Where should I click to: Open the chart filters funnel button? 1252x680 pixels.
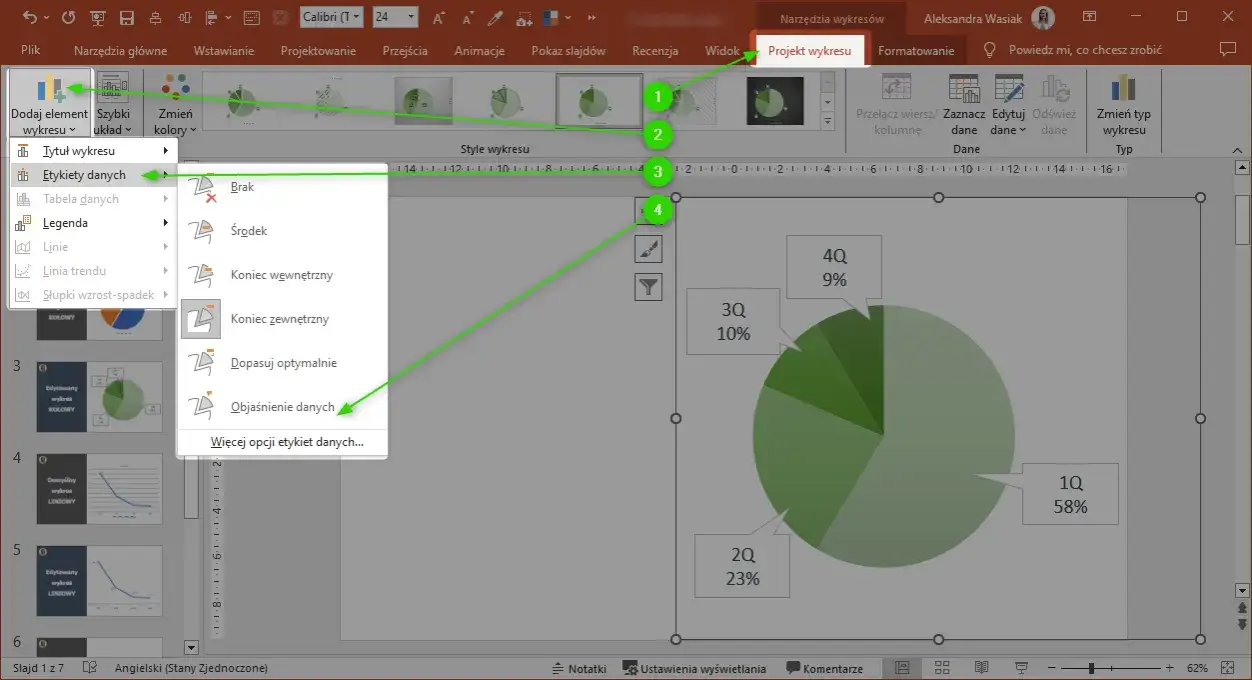(648, 288)
